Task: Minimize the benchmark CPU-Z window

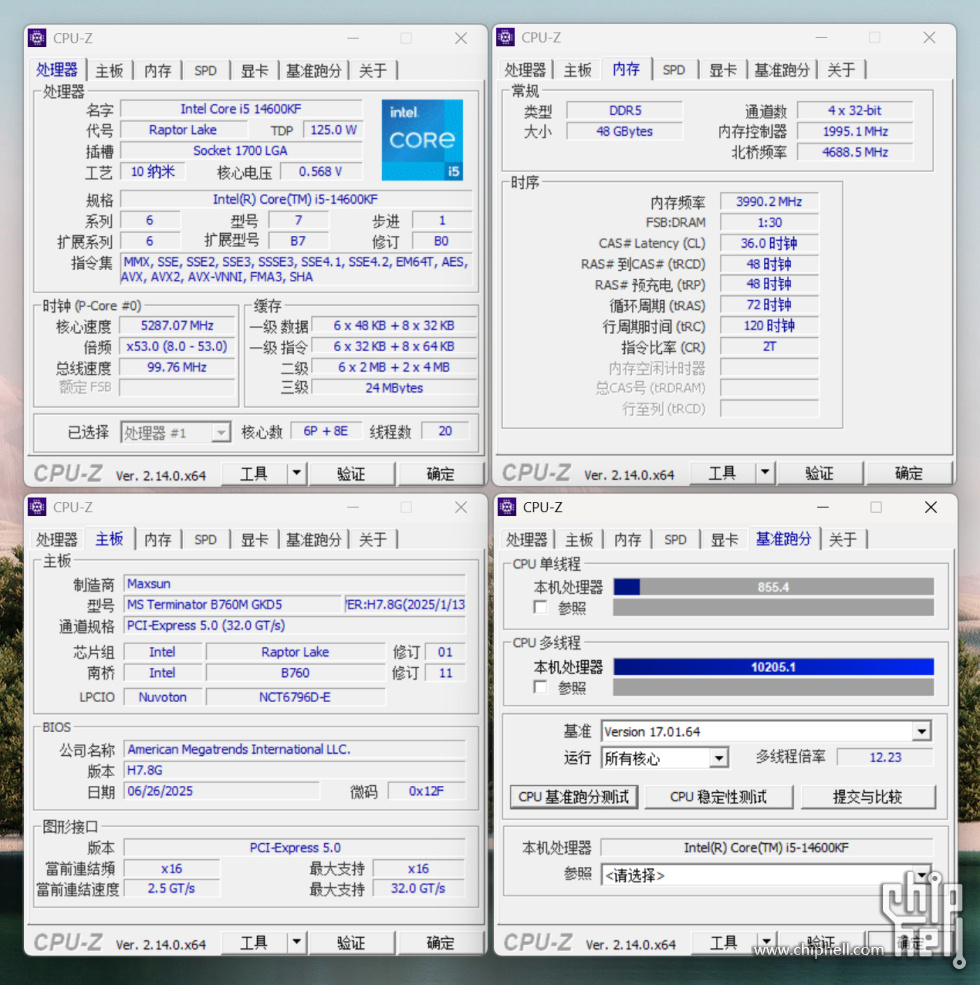Action: (822, 507)
